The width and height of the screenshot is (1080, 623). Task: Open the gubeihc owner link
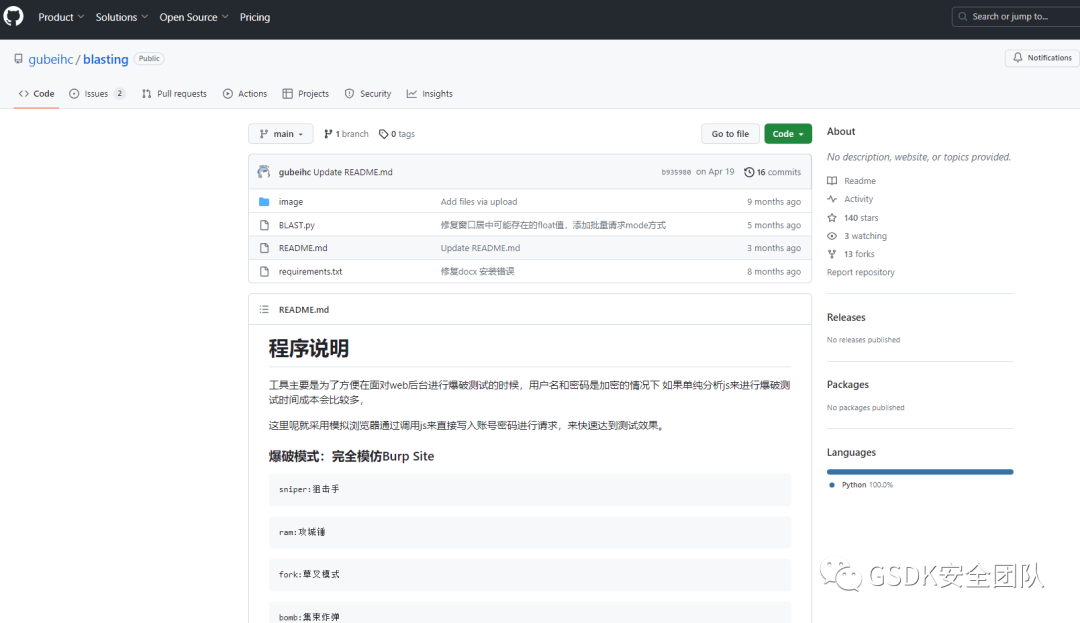pyautogui.click(x=50, y=59)
